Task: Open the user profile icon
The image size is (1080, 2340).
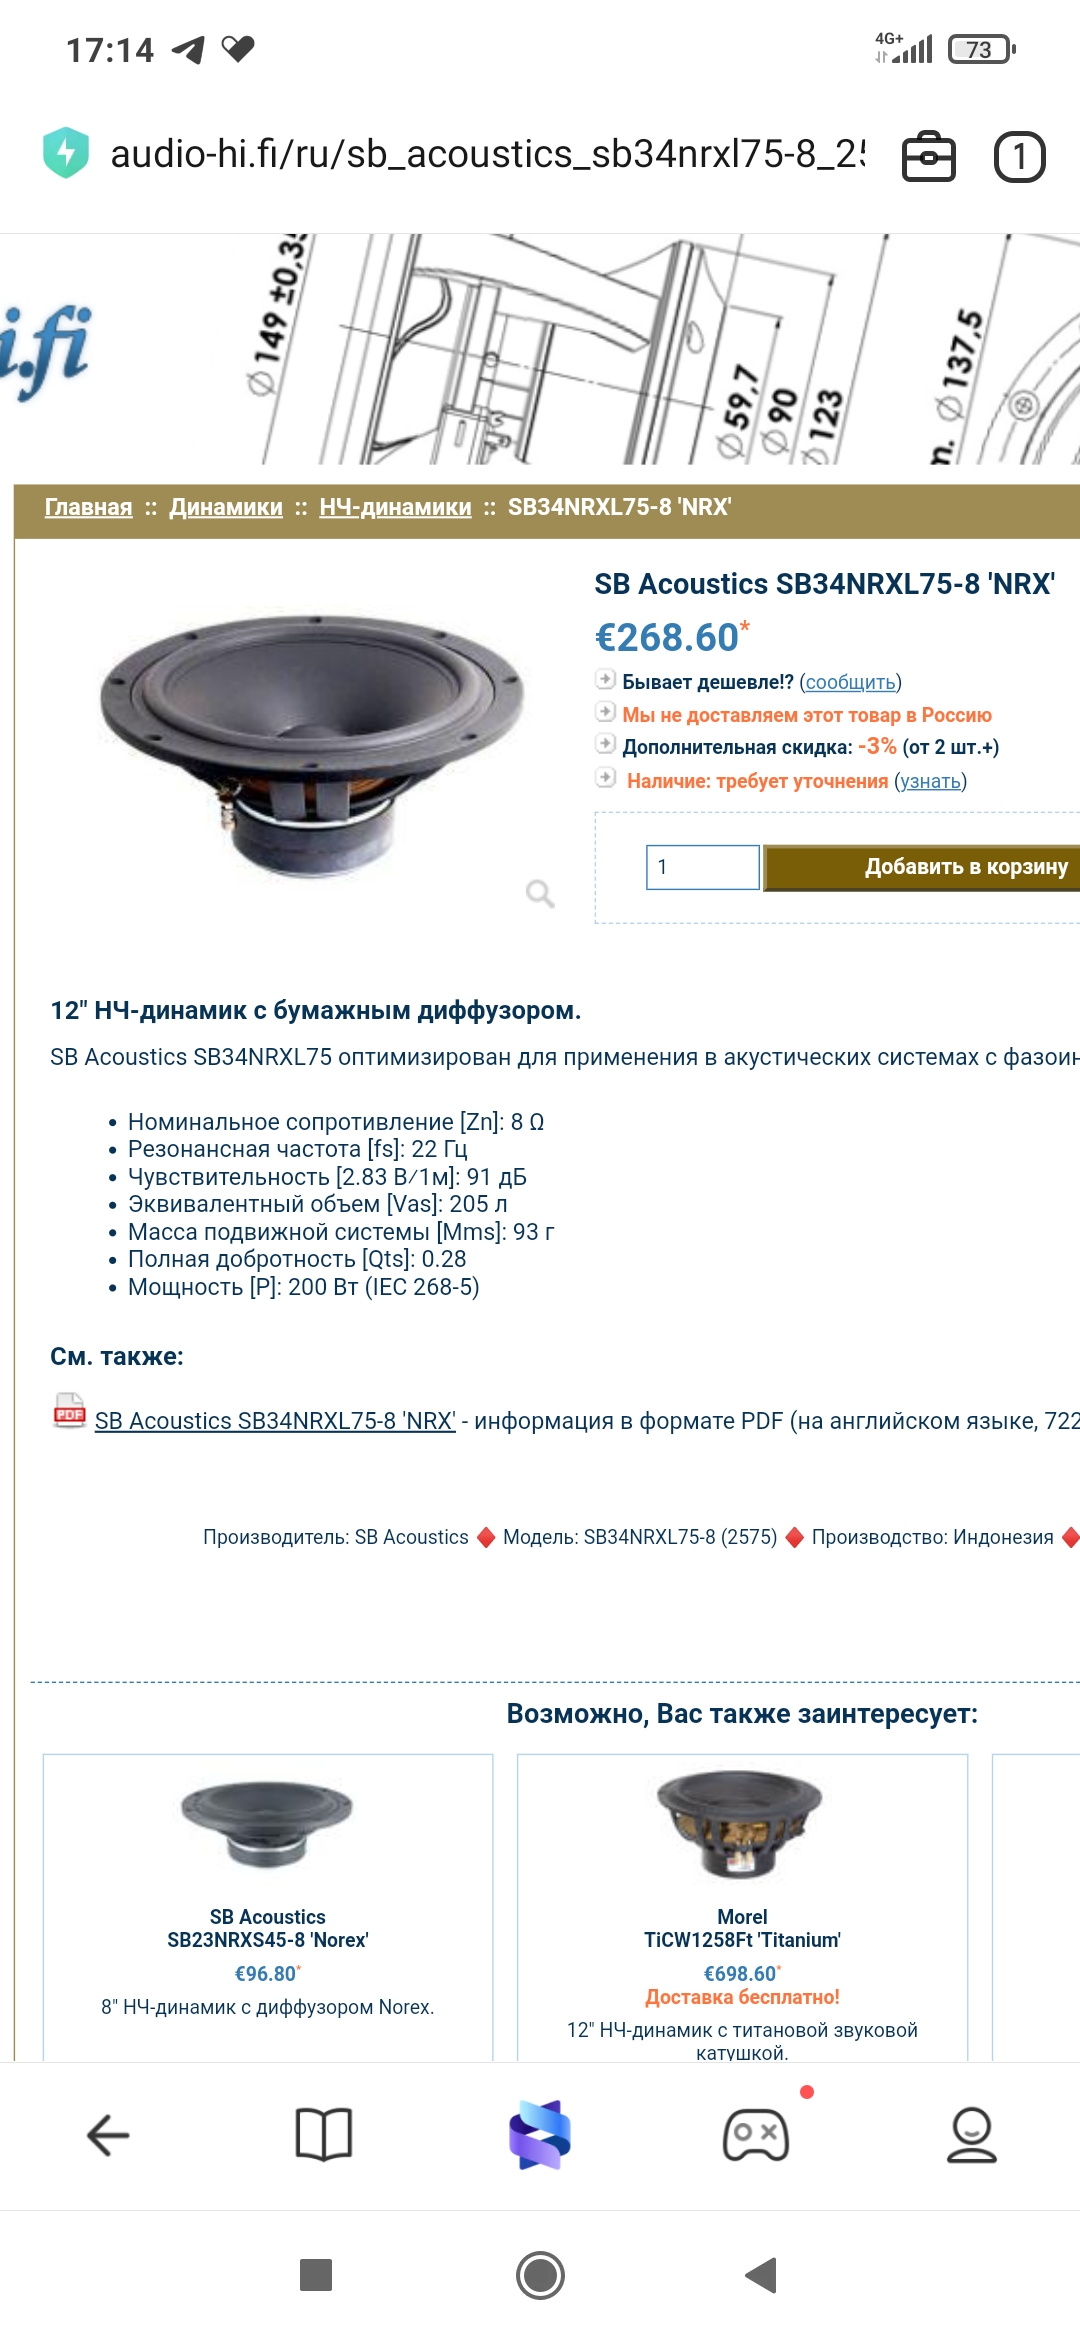Action: pyautogui.click(x=972, y=2135)
